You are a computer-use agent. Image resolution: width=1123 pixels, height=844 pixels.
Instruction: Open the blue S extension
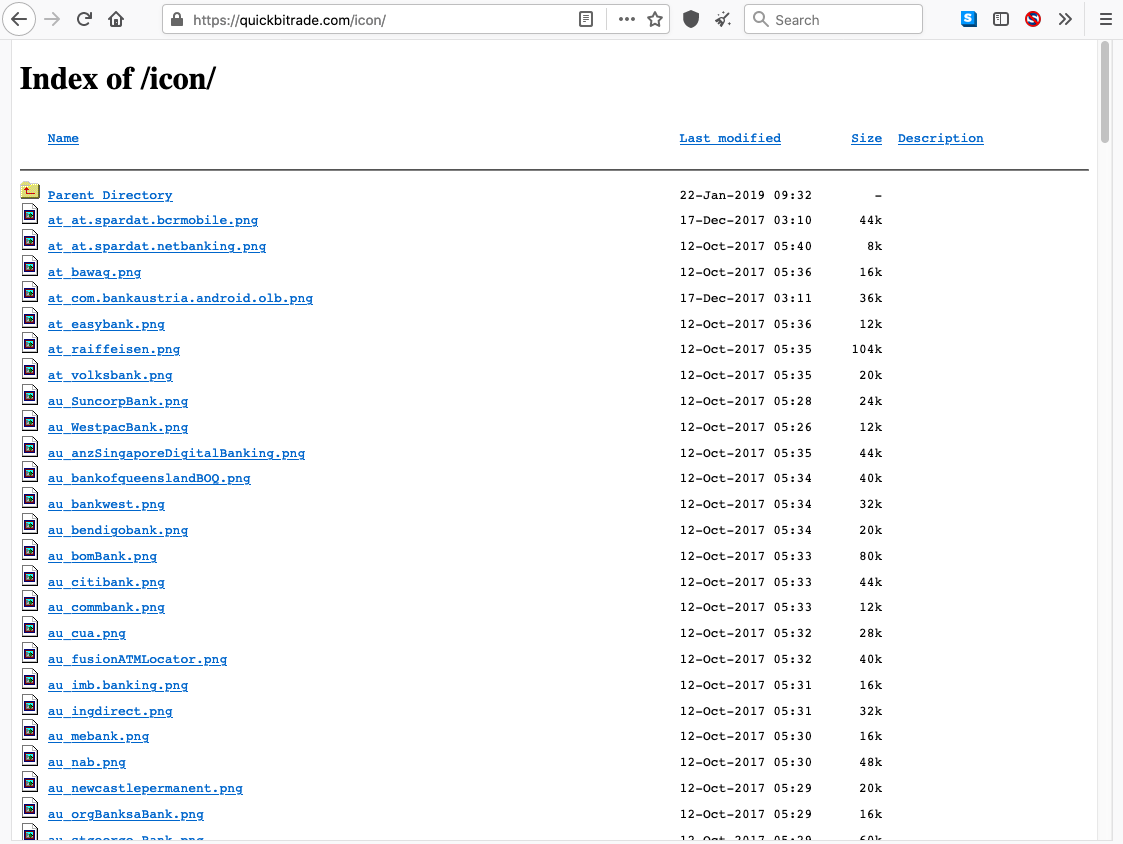click(x=969, y=19)
